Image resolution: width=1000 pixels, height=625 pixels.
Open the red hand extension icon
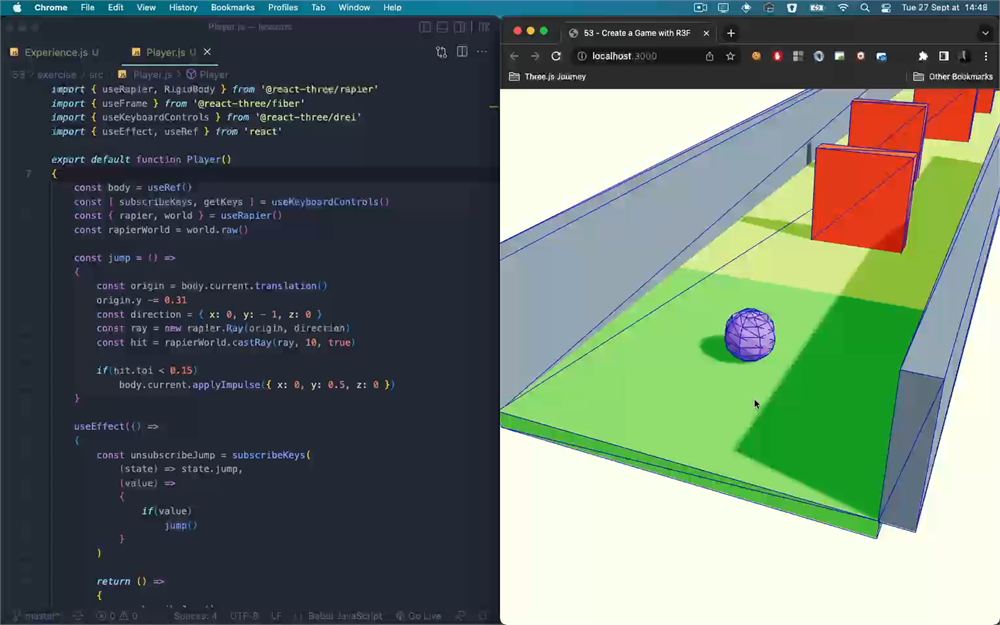777,56
